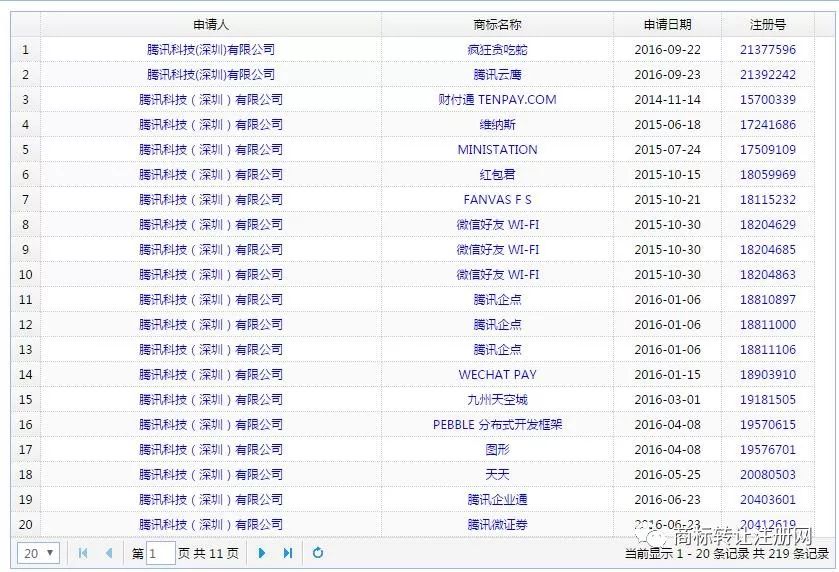Refresh the table with reload icon

[x=318, y=553]
